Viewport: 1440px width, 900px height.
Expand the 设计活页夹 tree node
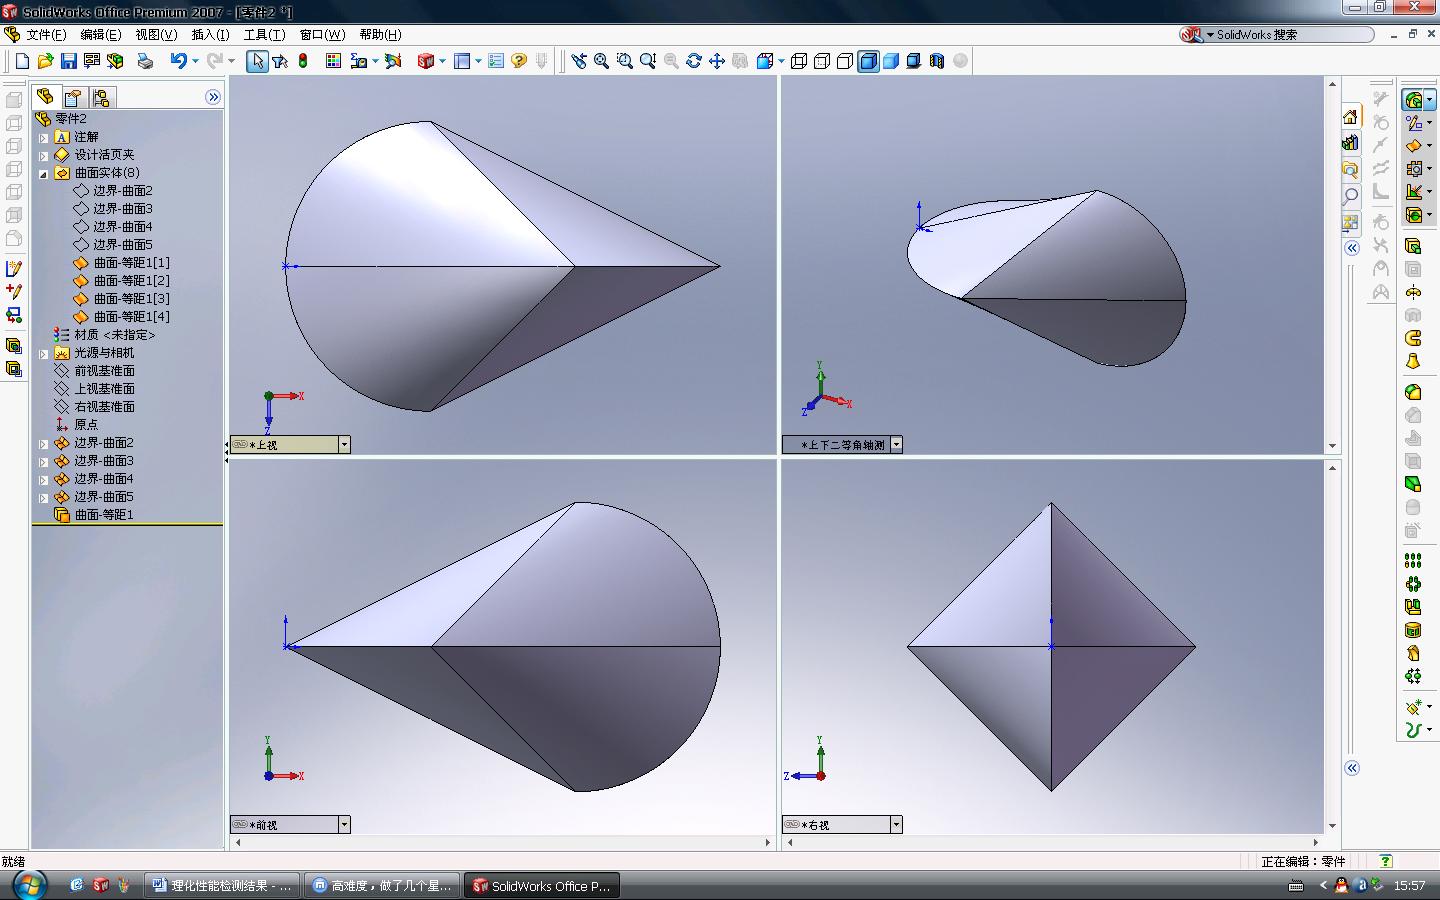[x=44, y=156]
